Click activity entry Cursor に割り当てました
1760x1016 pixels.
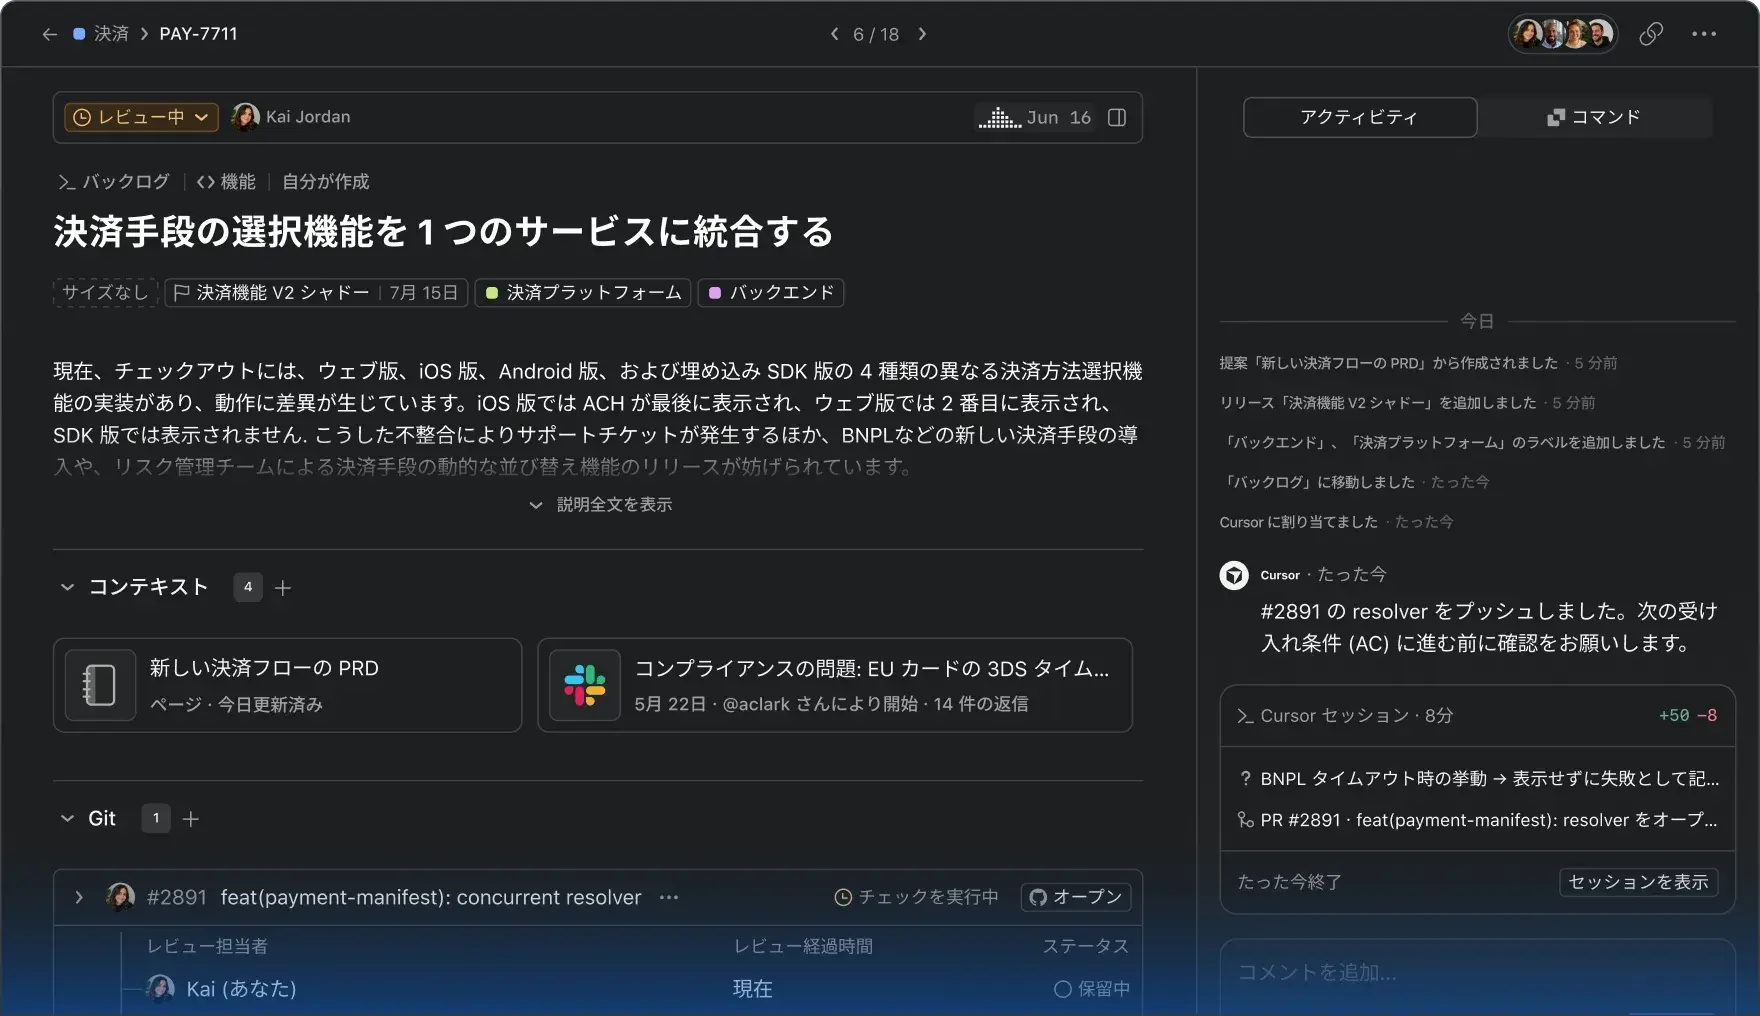point(1337,522)
